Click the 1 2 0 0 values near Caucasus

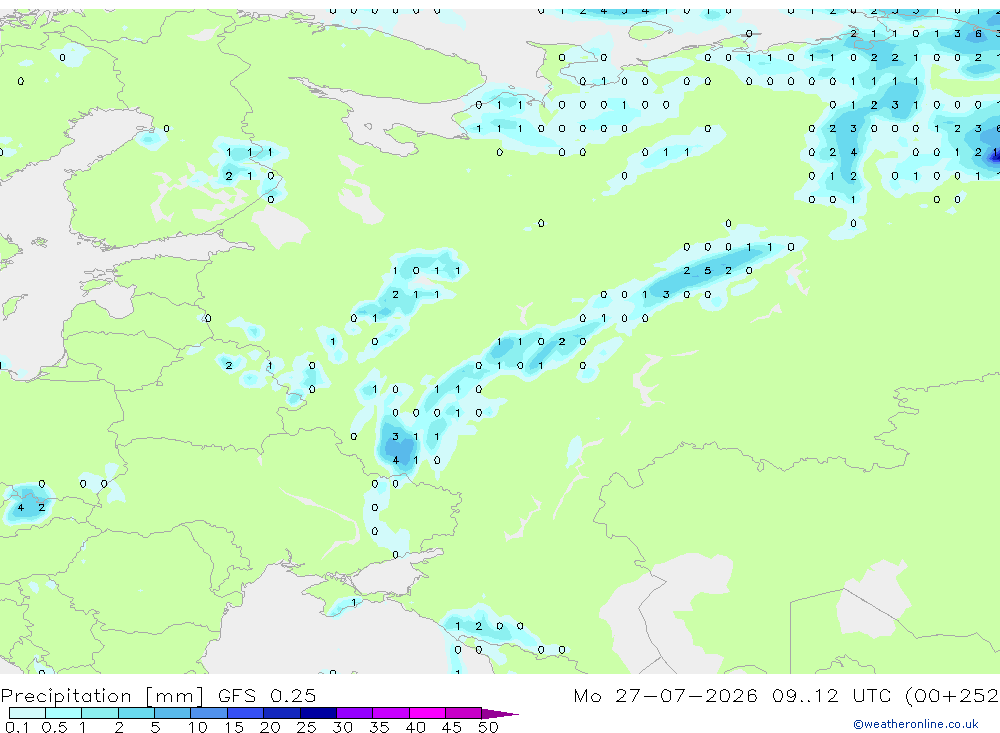(x=489, y=626)
